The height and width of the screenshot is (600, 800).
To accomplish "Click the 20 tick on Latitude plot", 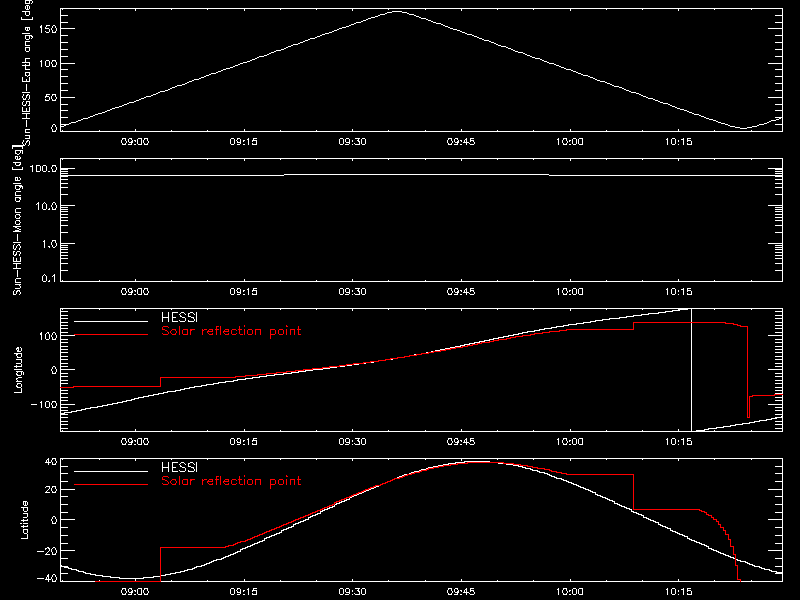I will [51, 490].
